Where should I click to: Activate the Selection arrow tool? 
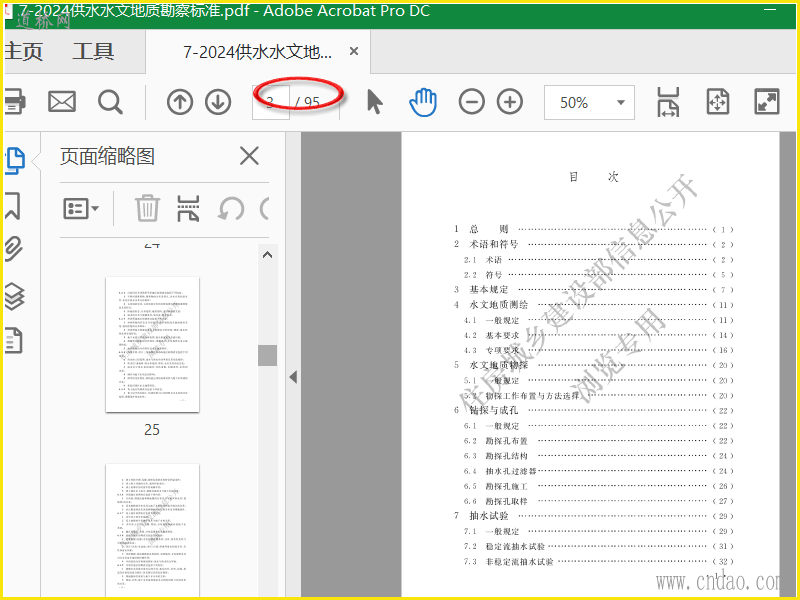[374, 102]
